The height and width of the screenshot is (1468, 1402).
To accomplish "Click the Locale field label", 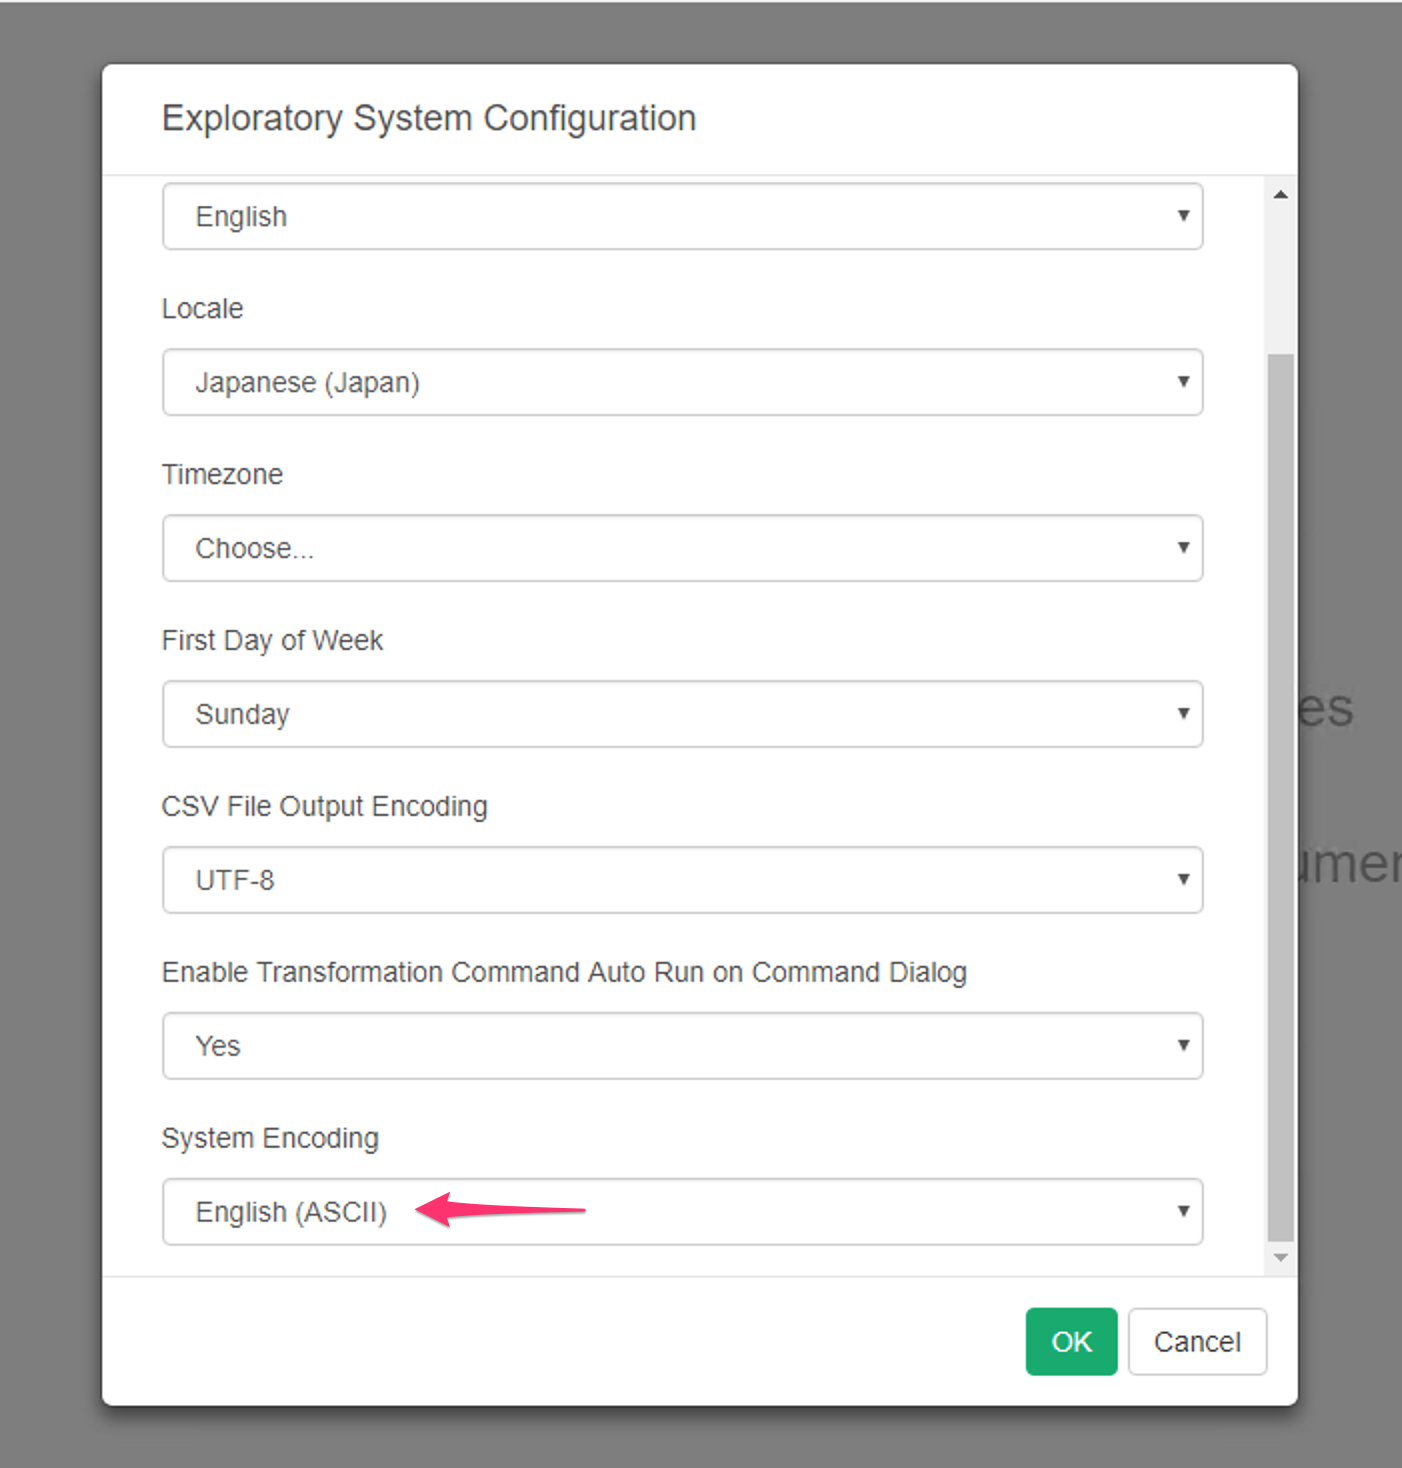I will 203,309.
